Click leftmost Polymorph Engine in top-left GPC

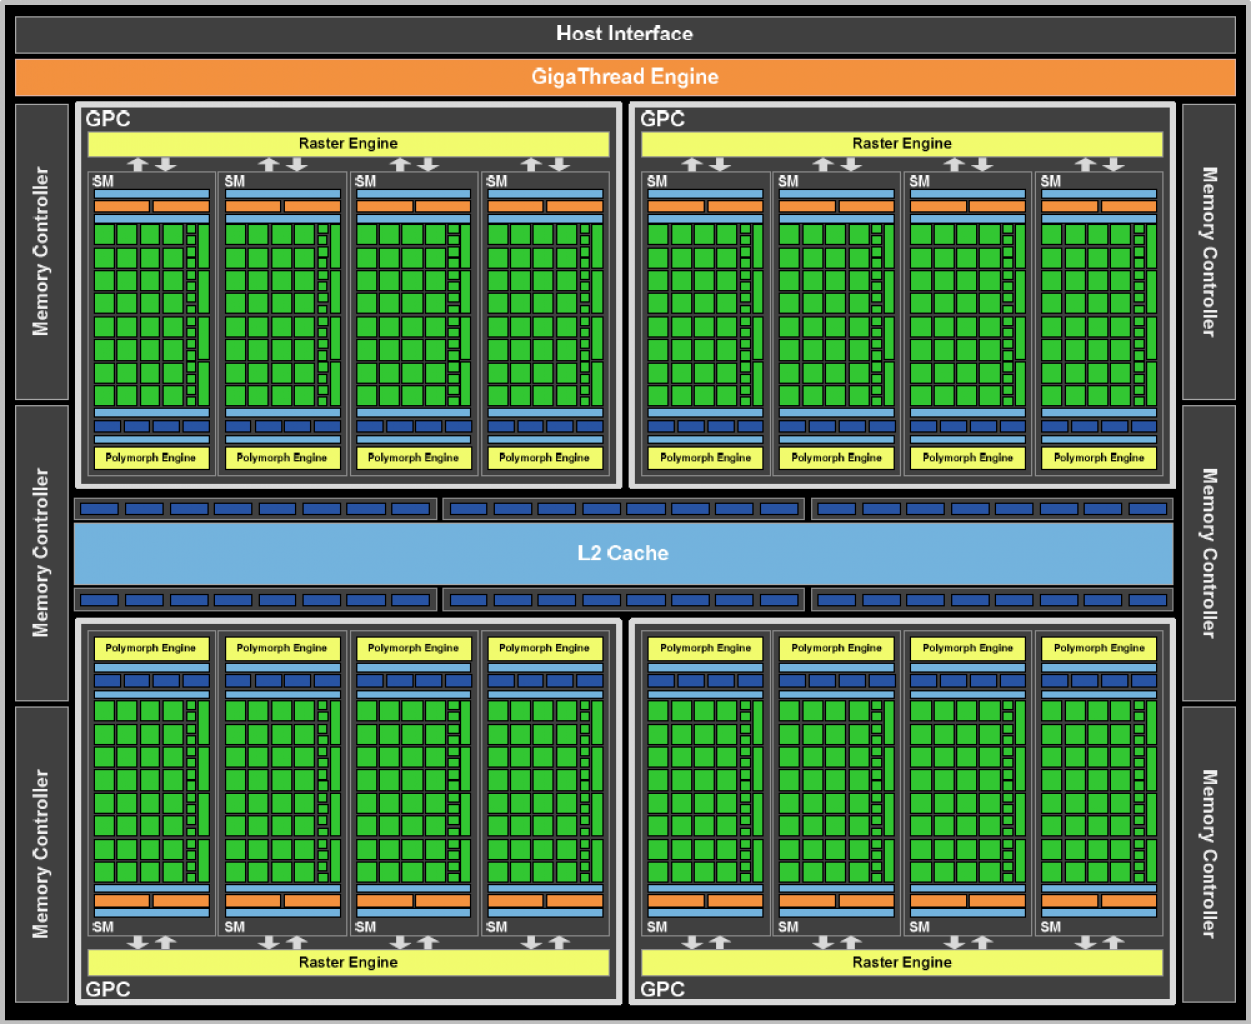151,458
